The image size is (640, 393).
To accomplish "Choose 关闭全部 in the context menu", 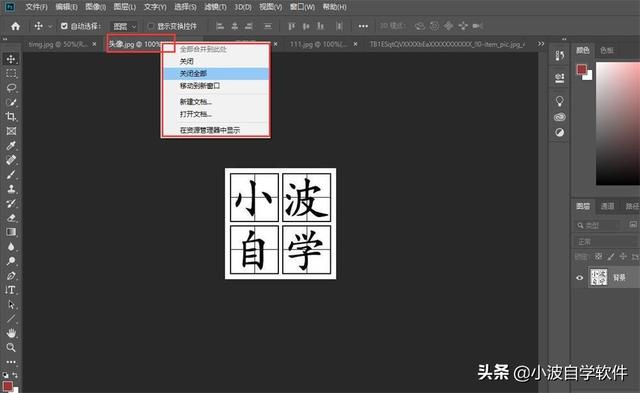I will point(216,73).
